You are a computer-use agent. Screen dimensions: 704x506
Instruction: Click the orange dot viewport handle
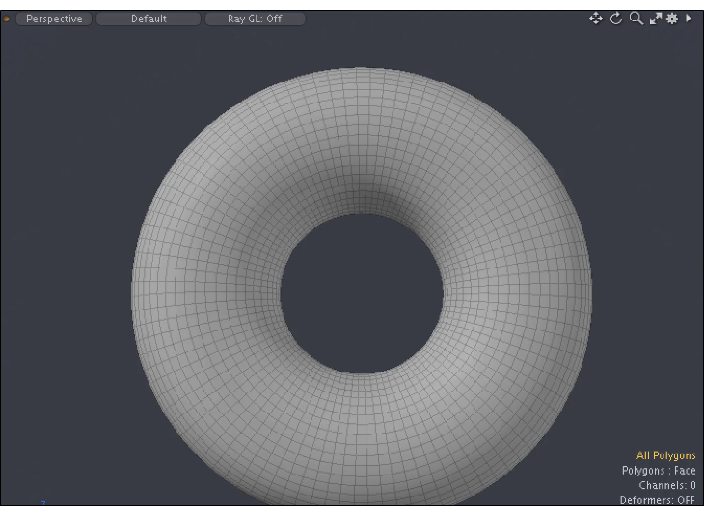7,19
